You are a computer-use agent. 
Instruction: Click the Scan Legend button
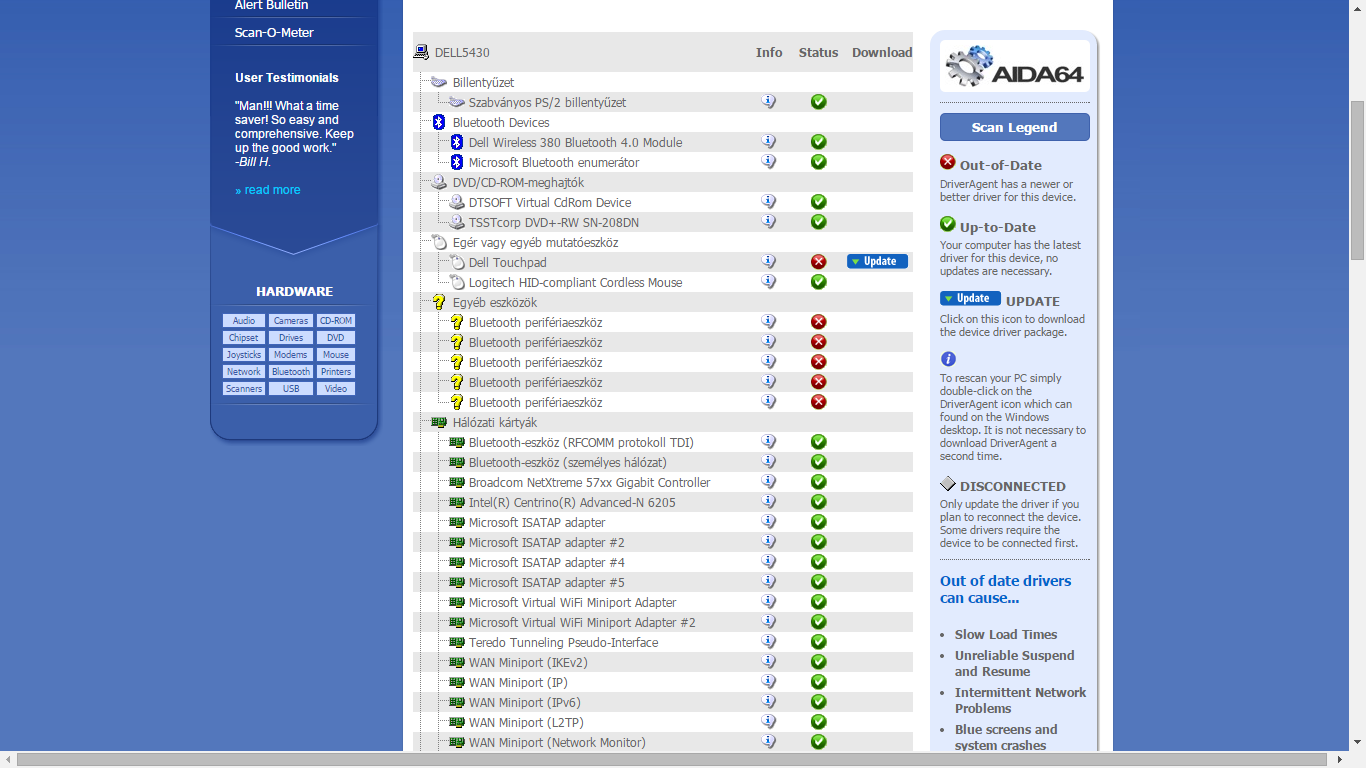[1015, 127]
